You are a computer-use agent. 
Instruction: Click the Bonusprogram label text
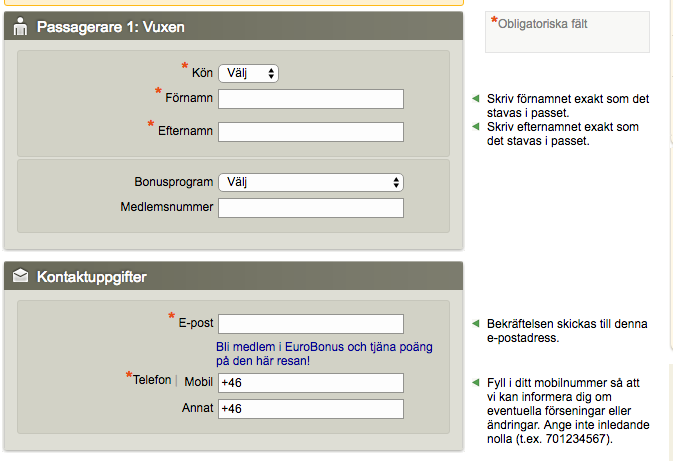[173, 182]
